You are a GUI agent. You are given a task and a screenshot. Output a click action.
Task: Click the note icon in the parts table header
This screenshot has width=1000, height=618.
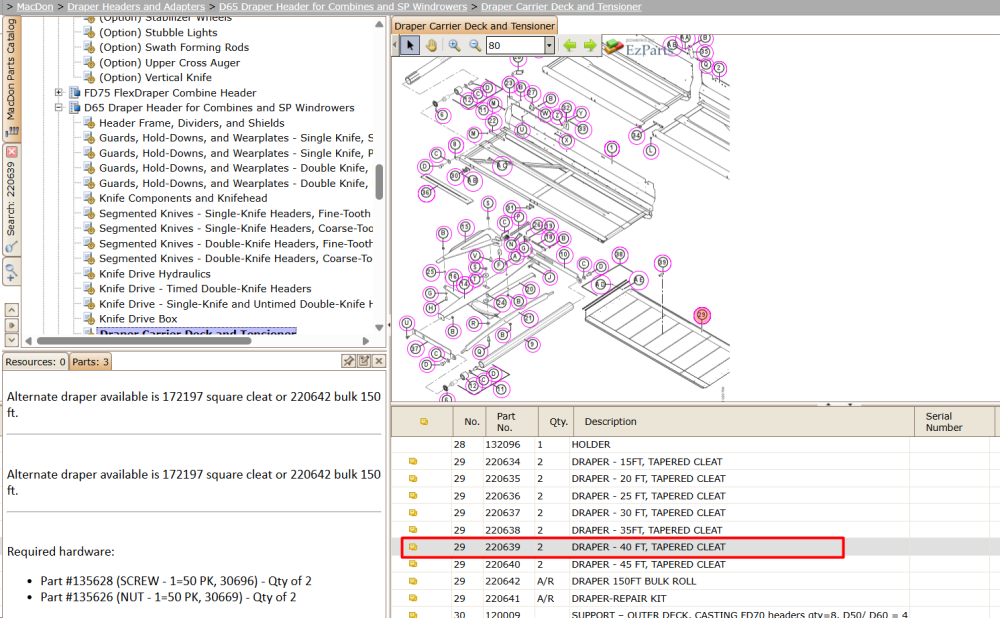424,422
